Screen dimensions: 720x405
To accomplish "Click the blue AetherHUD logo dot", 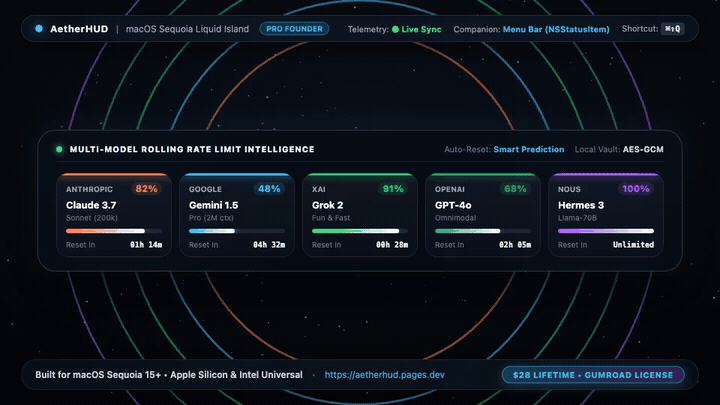I will (x=39, y=29).
